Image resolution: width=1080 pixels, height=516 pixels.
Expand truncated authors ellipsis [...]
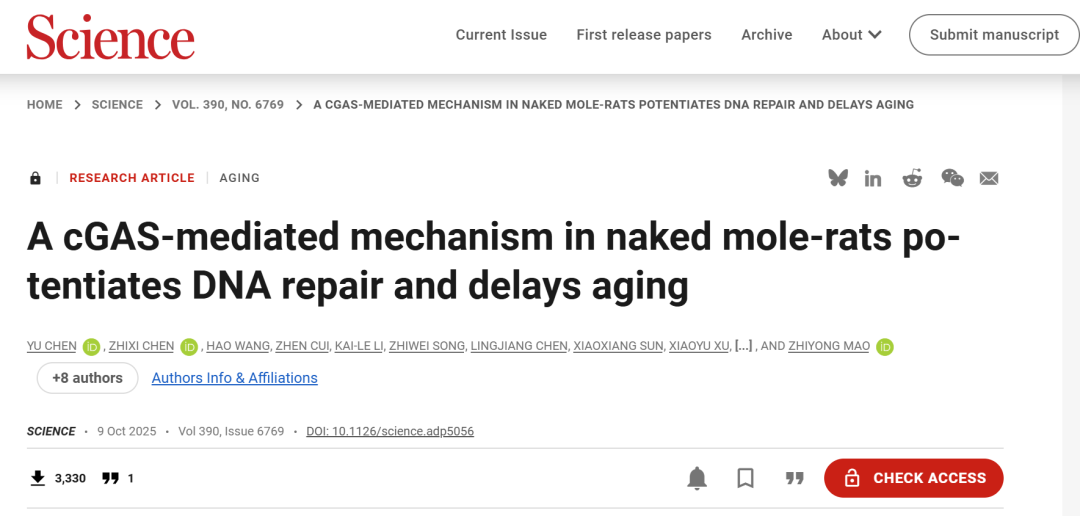[x=743, y=346]
